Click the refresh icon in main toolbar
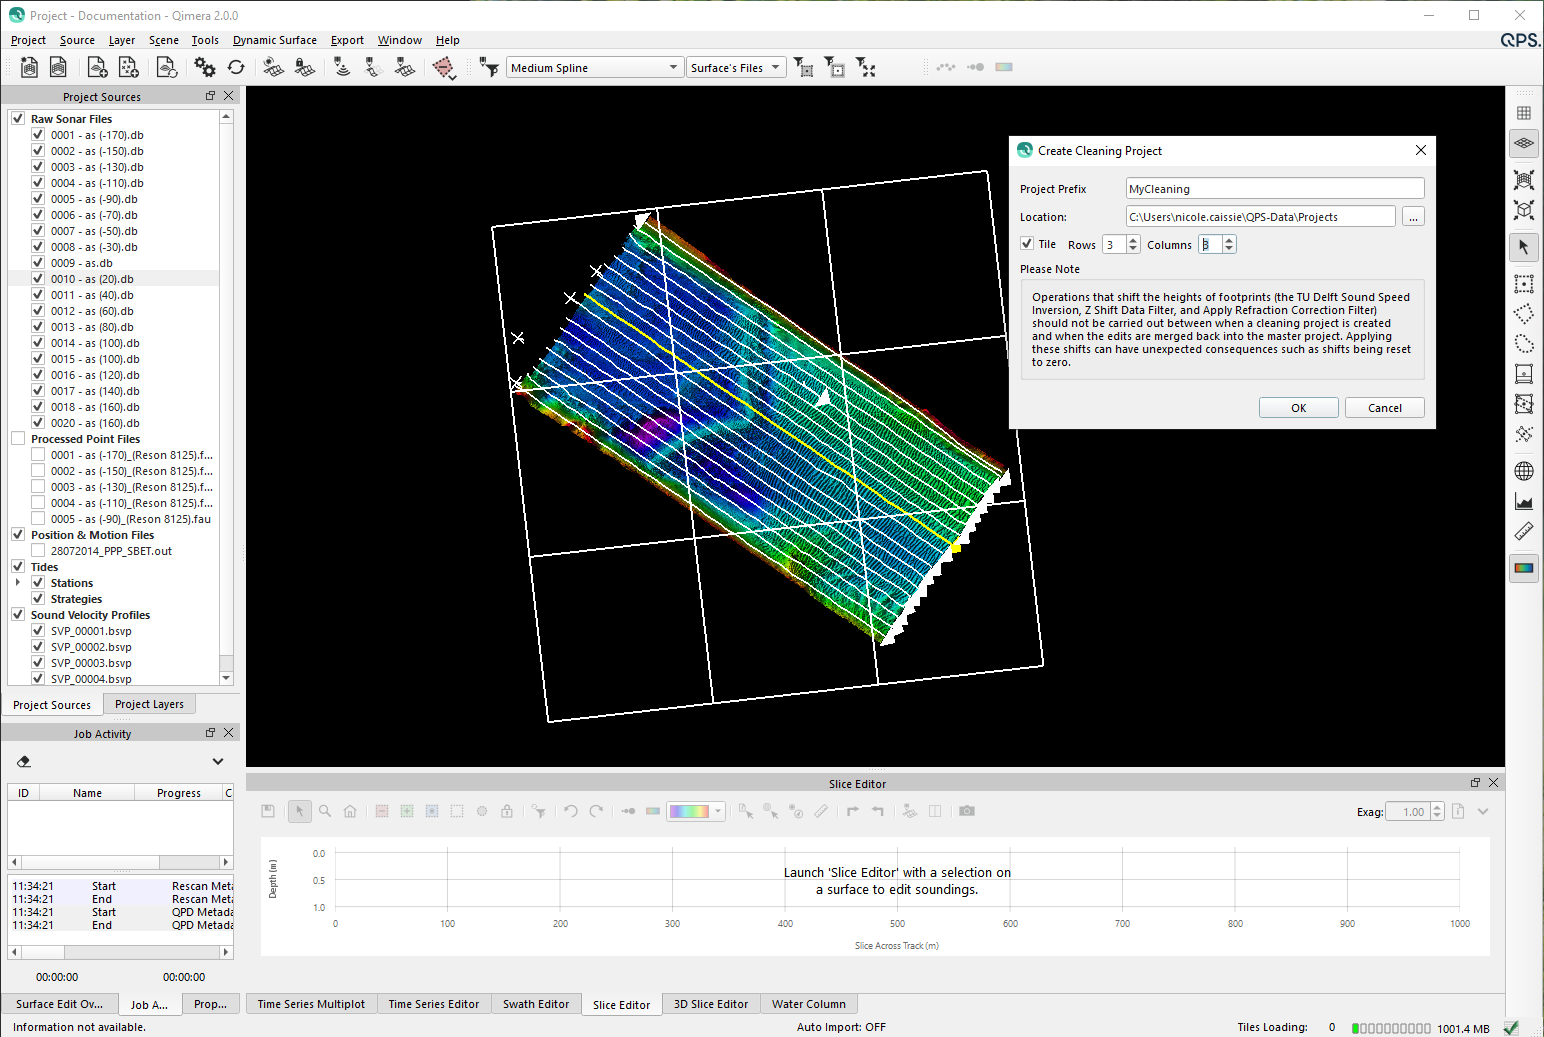The height and width of the screenshot is (1037, 1544). 236,67
